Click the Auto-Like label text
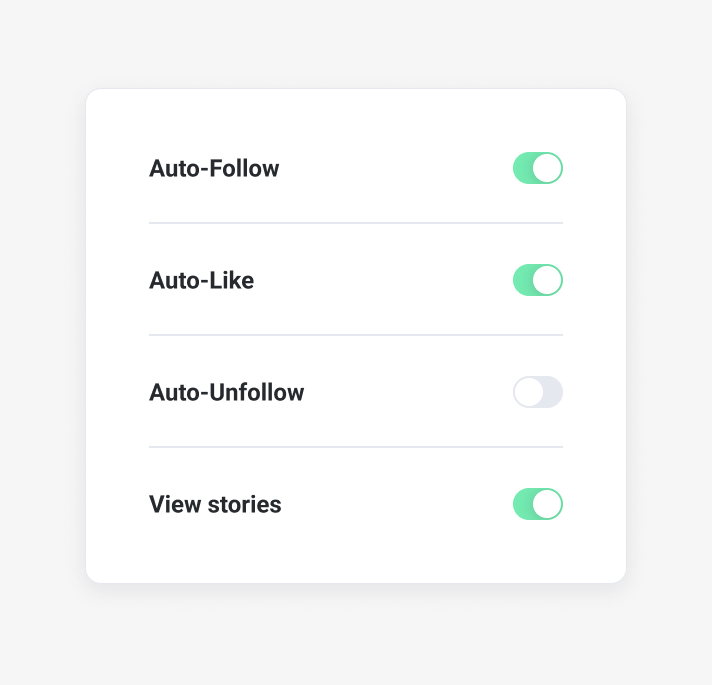 click(201, 281)
